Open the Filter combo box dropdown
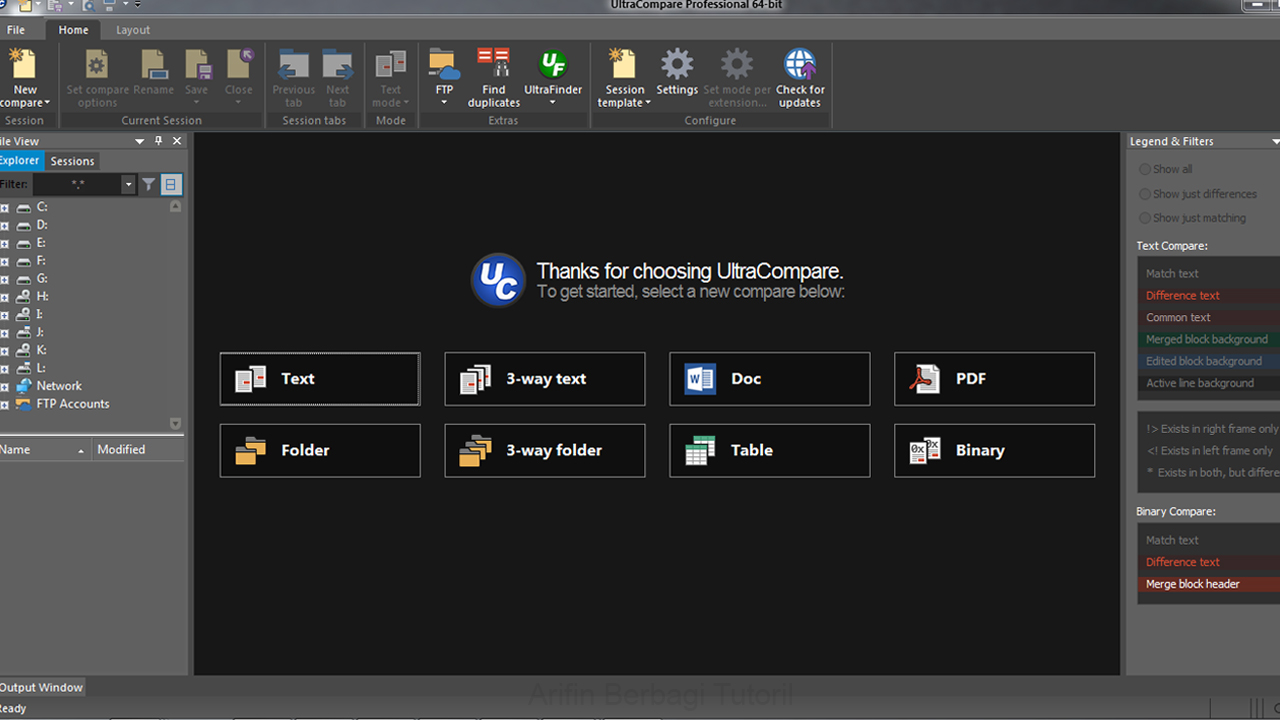This screenshot has height=720, width=1280. (x=128, y=184)
